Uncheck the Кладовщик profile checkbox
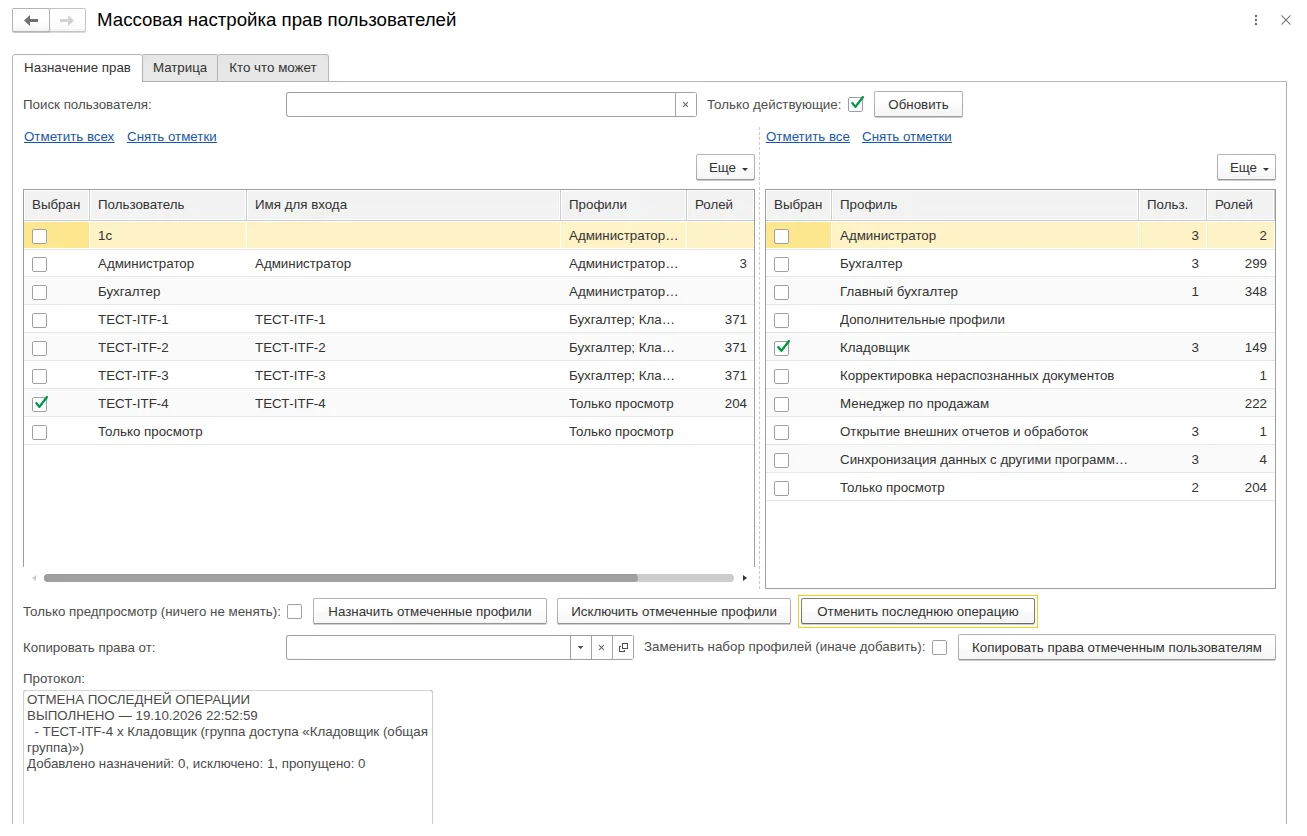 [782, 348]
